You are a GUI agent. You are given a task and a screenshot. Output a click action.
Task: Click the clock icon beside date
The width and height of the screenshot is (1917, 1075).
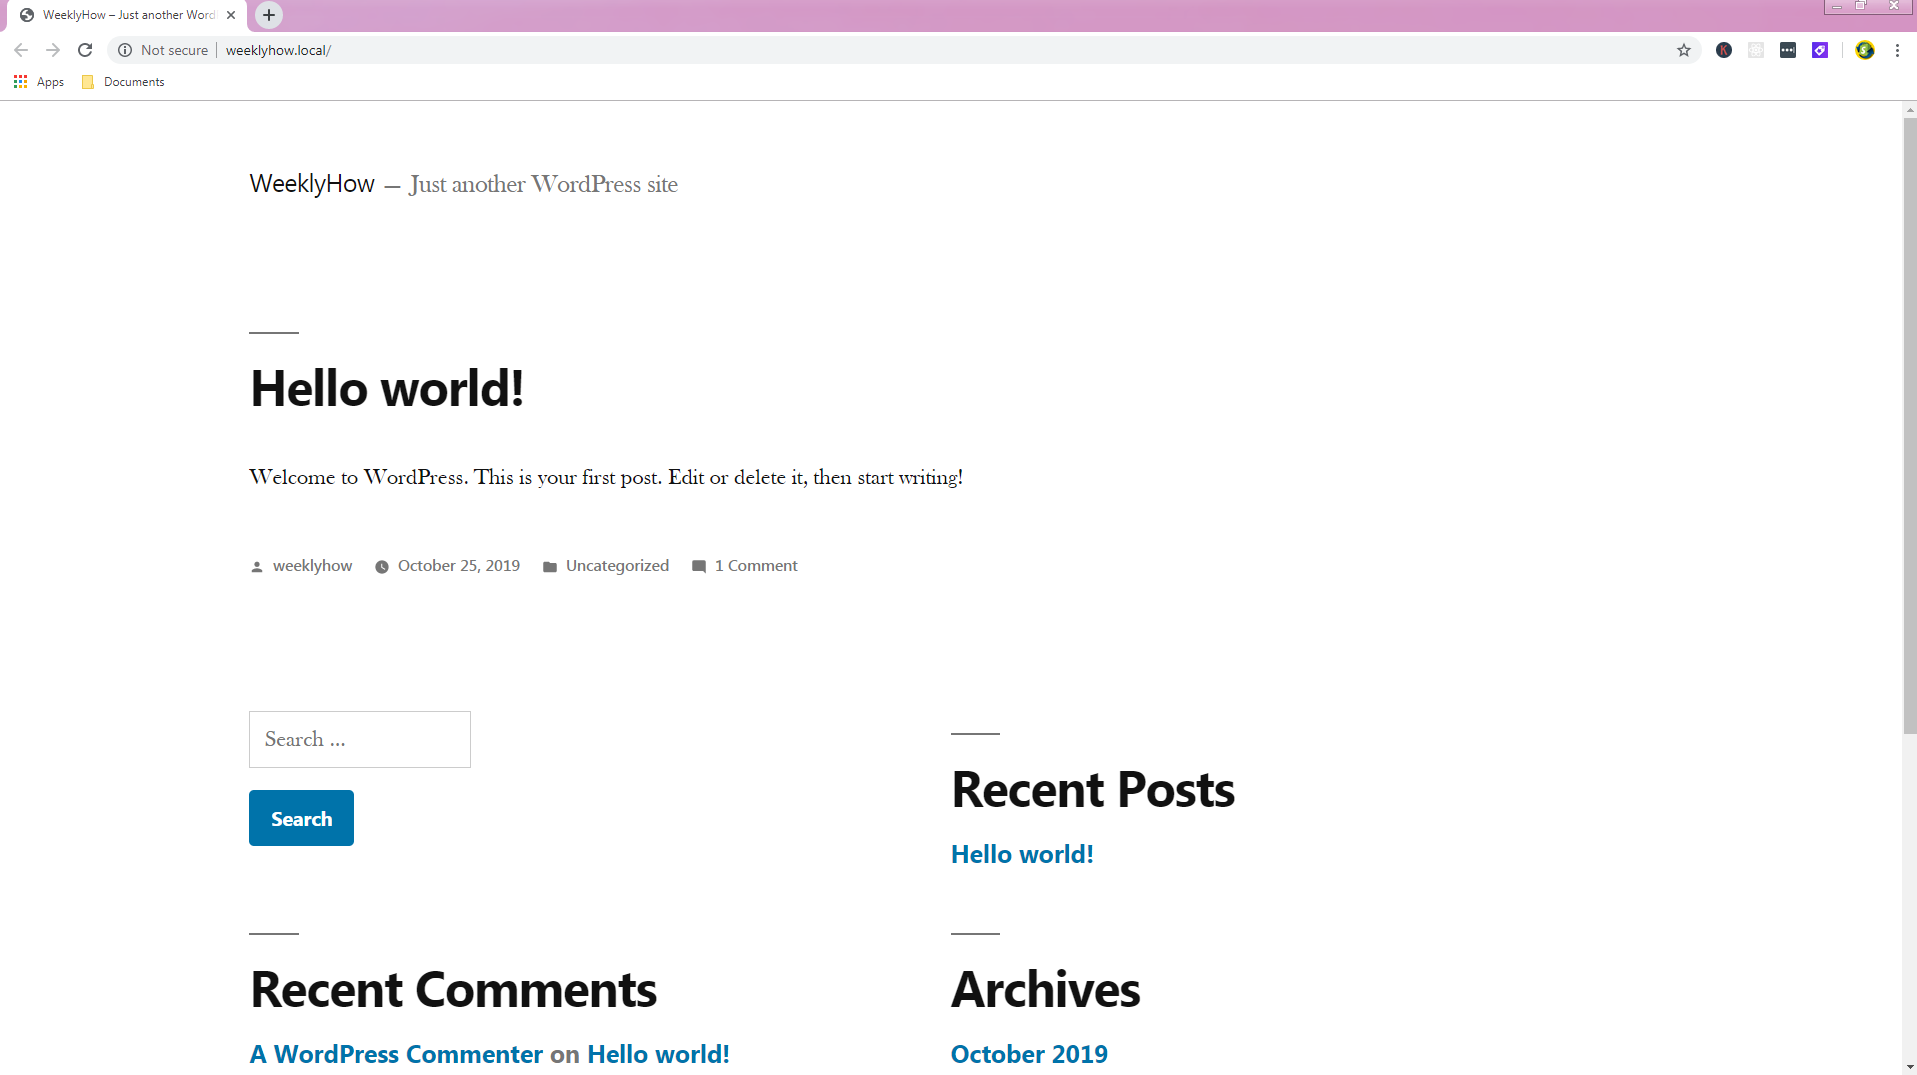click(382, 567)
